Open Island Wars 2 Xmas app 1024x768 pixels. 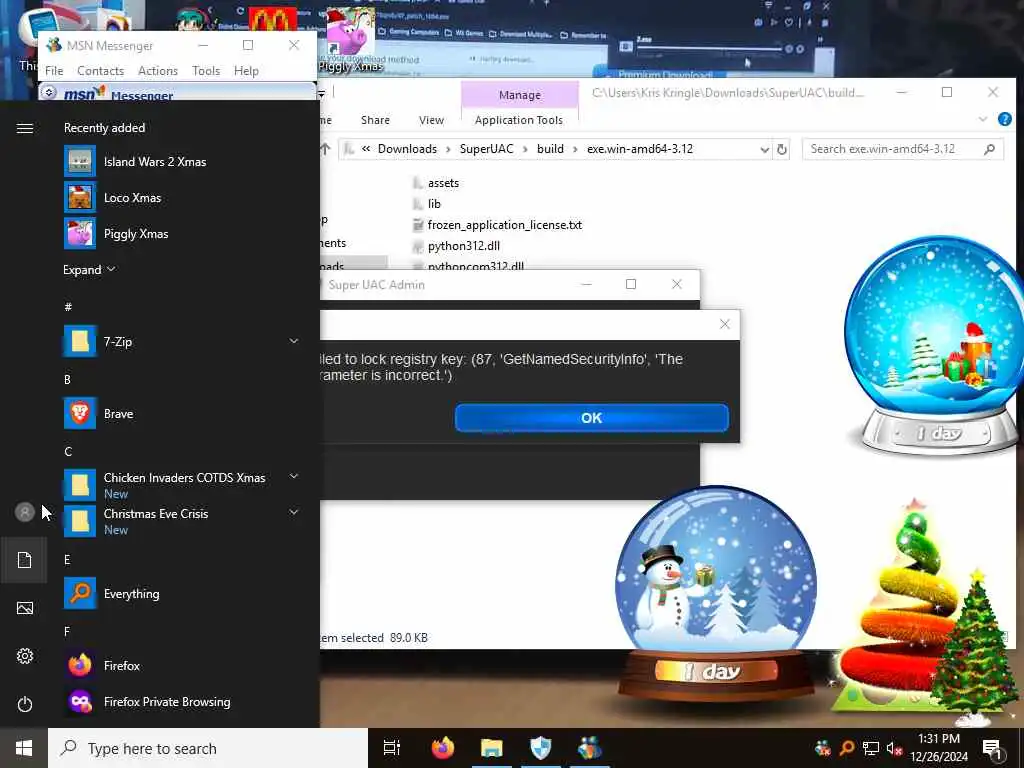pos(155,162)
